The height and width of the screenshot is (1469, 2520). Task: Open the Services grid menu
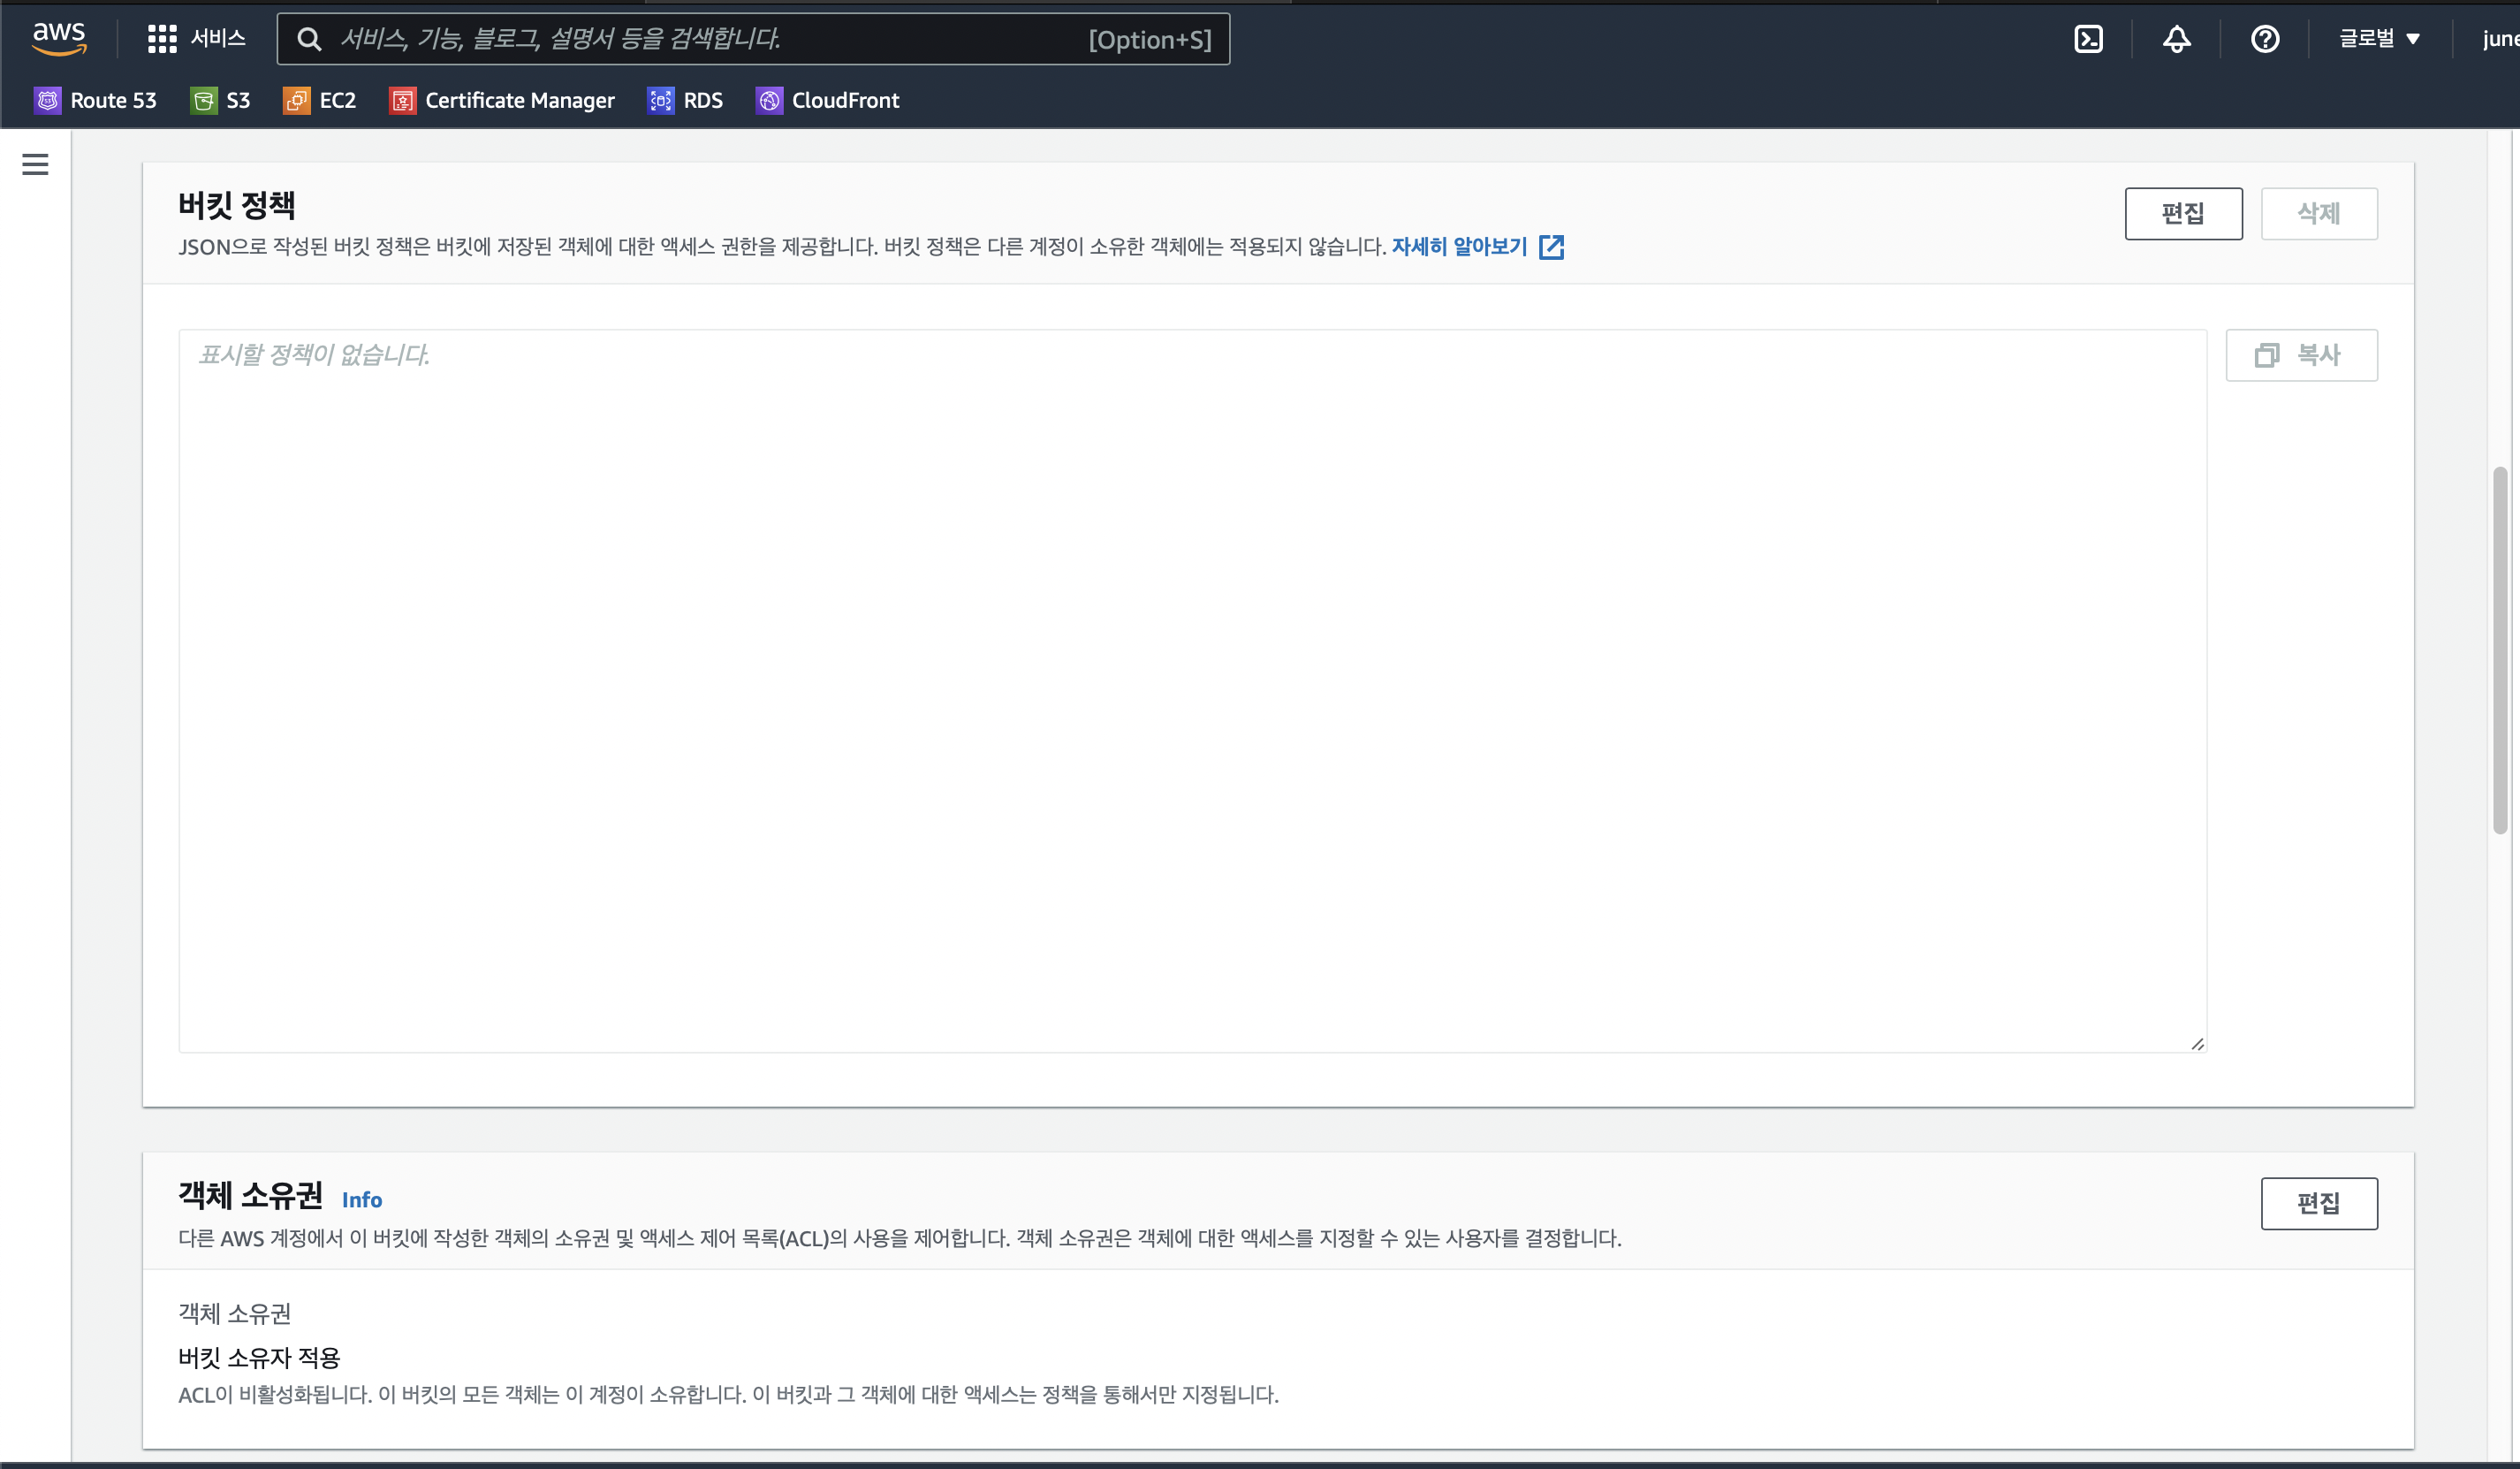click(x=162, y=39)
